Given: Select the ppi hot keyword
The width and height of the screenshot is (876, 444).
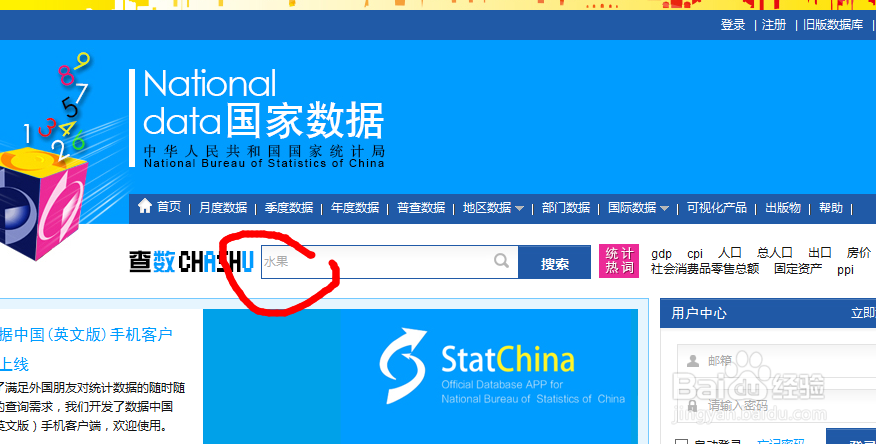Looking at the screenshot, I should point(845,270).
